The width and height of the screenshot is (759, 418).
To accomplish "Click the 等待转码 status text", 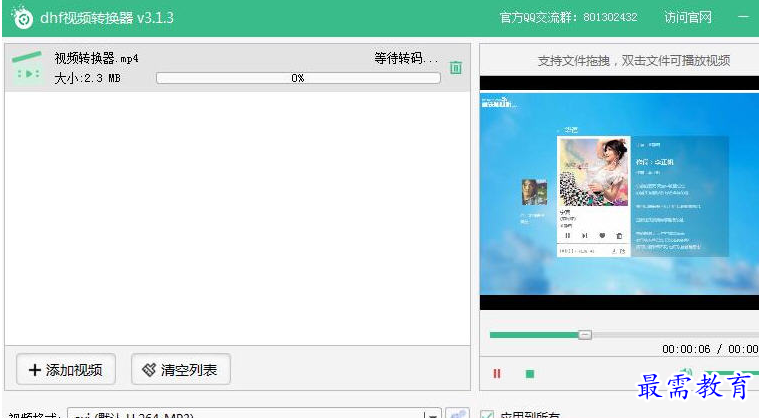I will pyautogui.click(x=405, y=59).
